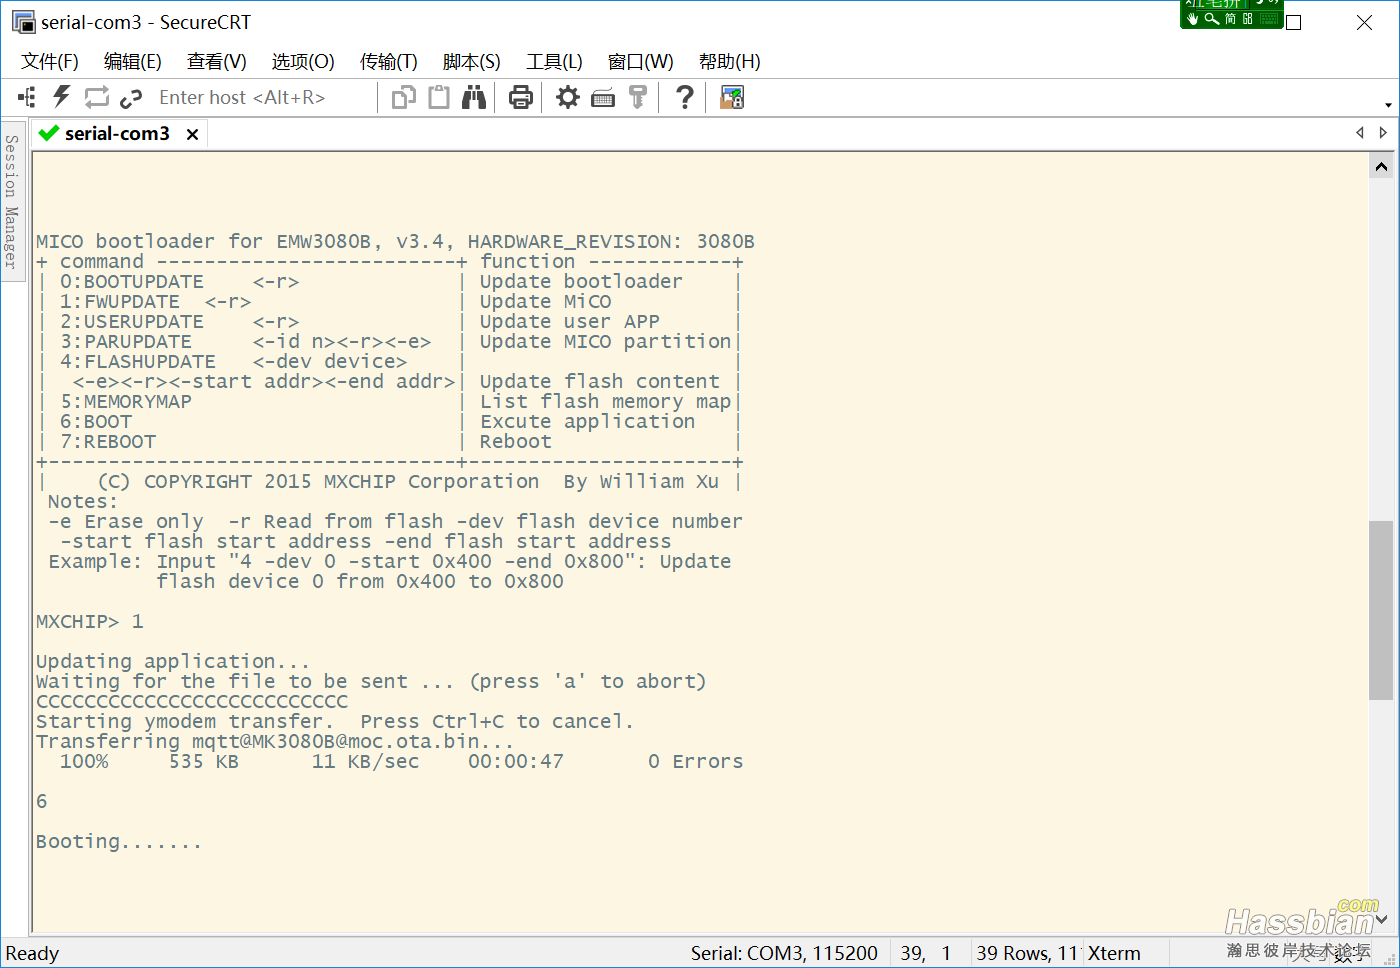Click the terminal scrollbar thumb
1400x968 pixels.
click(1381, 610)
